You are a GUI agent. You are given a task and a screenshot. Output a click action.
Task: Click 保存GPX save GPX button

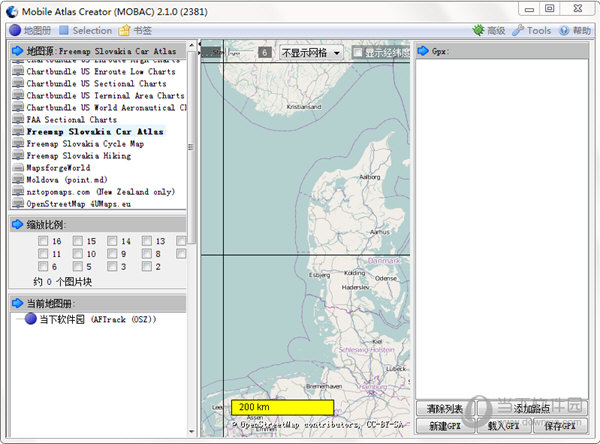(560, 426)
